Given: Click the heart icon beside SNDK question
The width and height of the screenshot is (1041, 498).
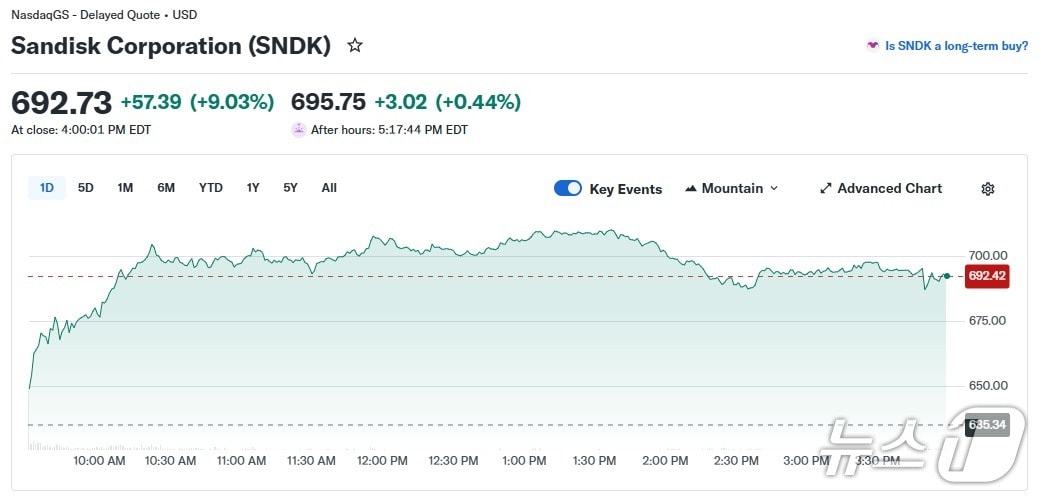Looking at the screenshot, I should (x=872, y=46).
